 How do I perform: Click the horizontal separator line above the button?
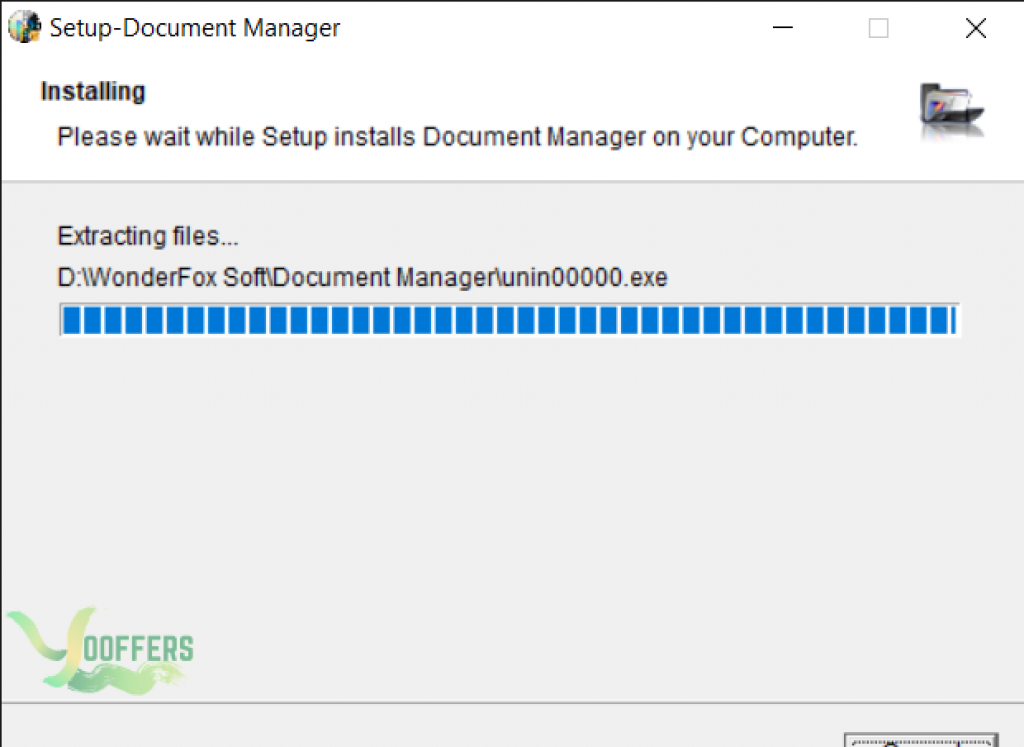(x=512, y=703)
